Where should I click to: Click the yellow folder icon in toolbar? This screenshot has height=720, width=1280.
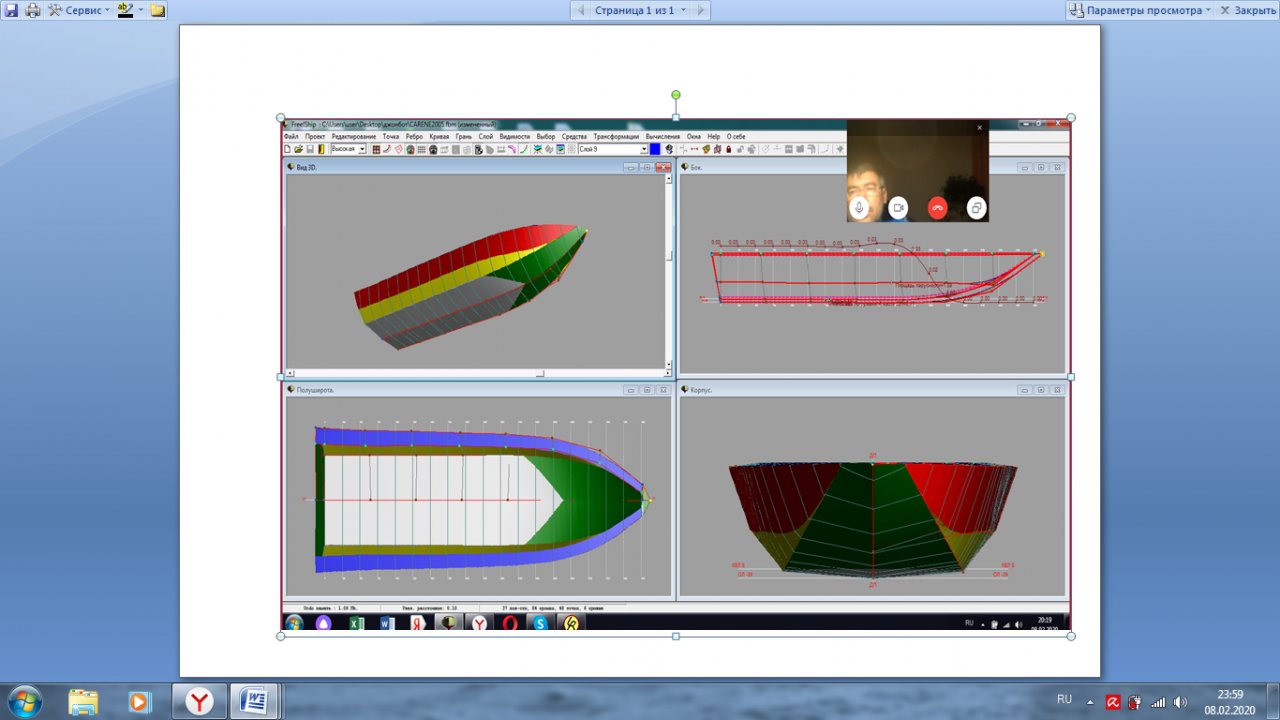[x=158, y=10]
